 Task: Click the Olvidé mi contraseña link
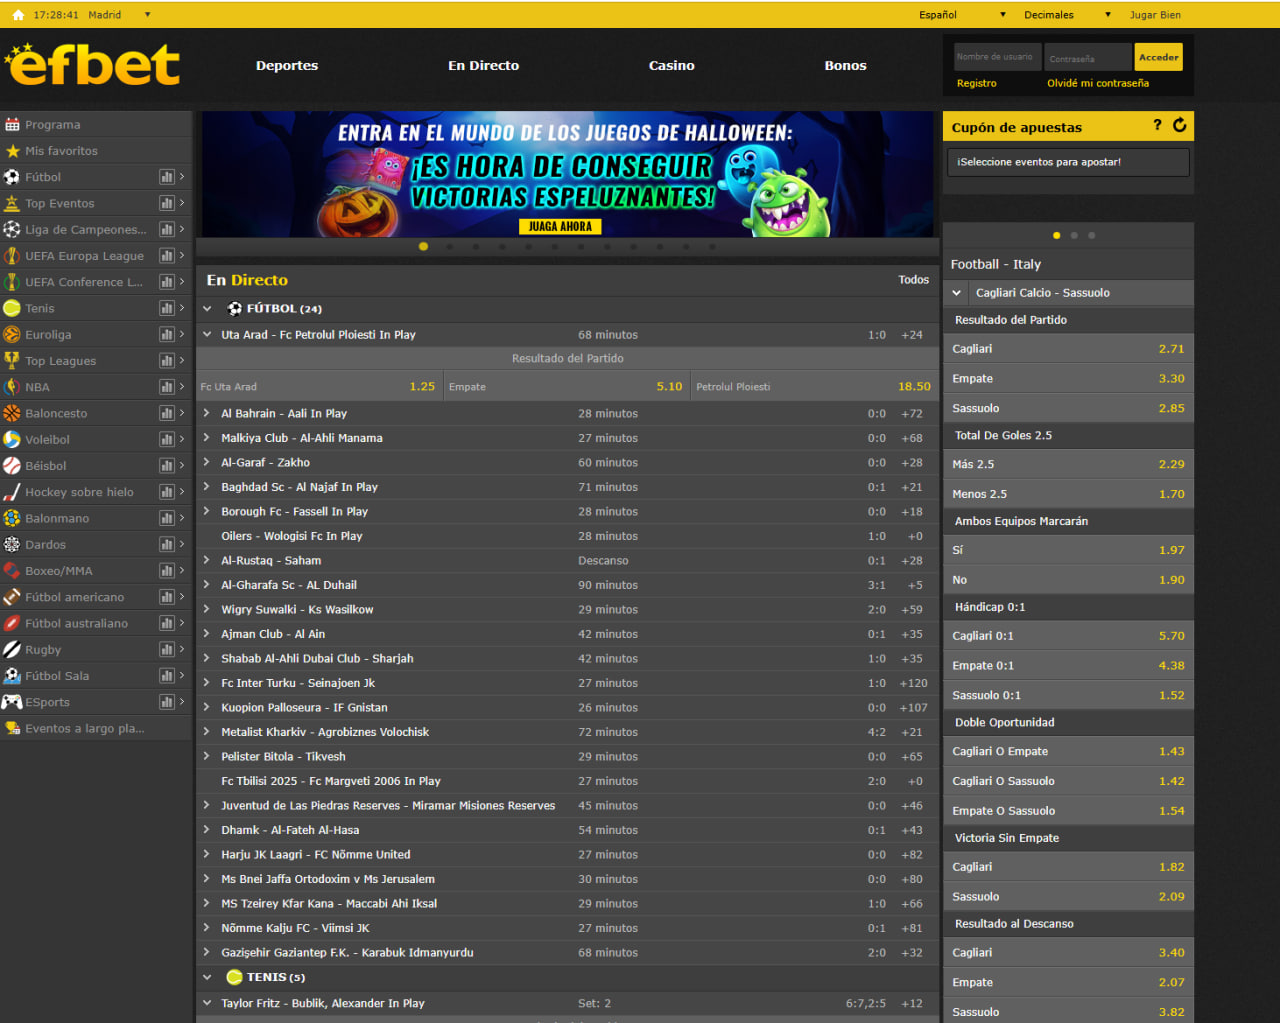1097,84
